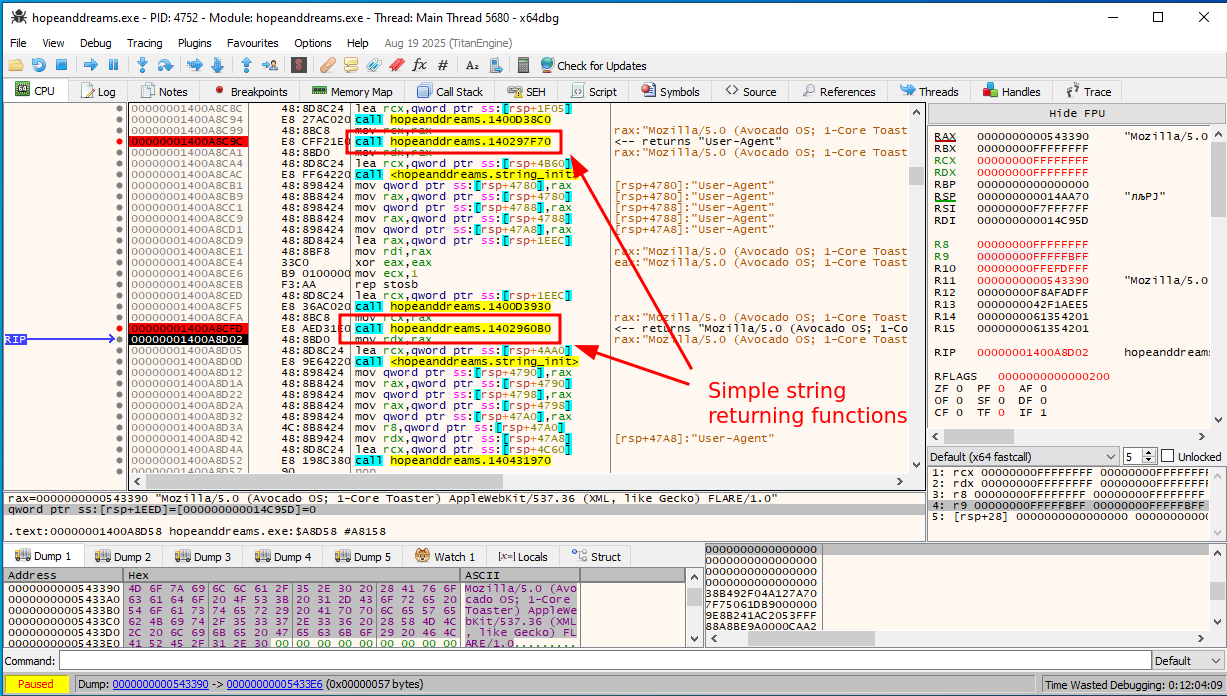This screenshot has width=1227, height=696.
Task: Click the Open file toolbar icon
Action: tap(16, 65)
